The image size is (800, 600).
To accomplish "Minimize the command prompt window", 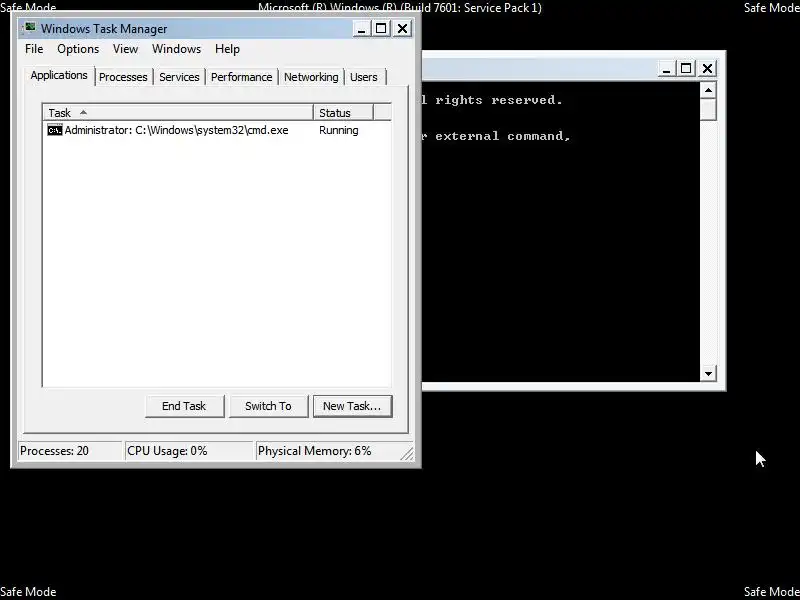I will click(x=665, y=68).
